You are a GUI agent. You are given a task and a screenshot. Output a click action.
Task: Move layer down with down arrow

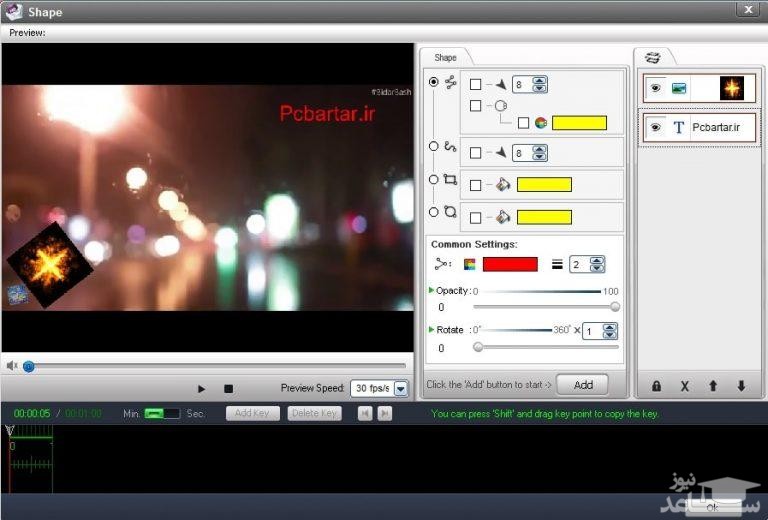[x=741, y=386]
